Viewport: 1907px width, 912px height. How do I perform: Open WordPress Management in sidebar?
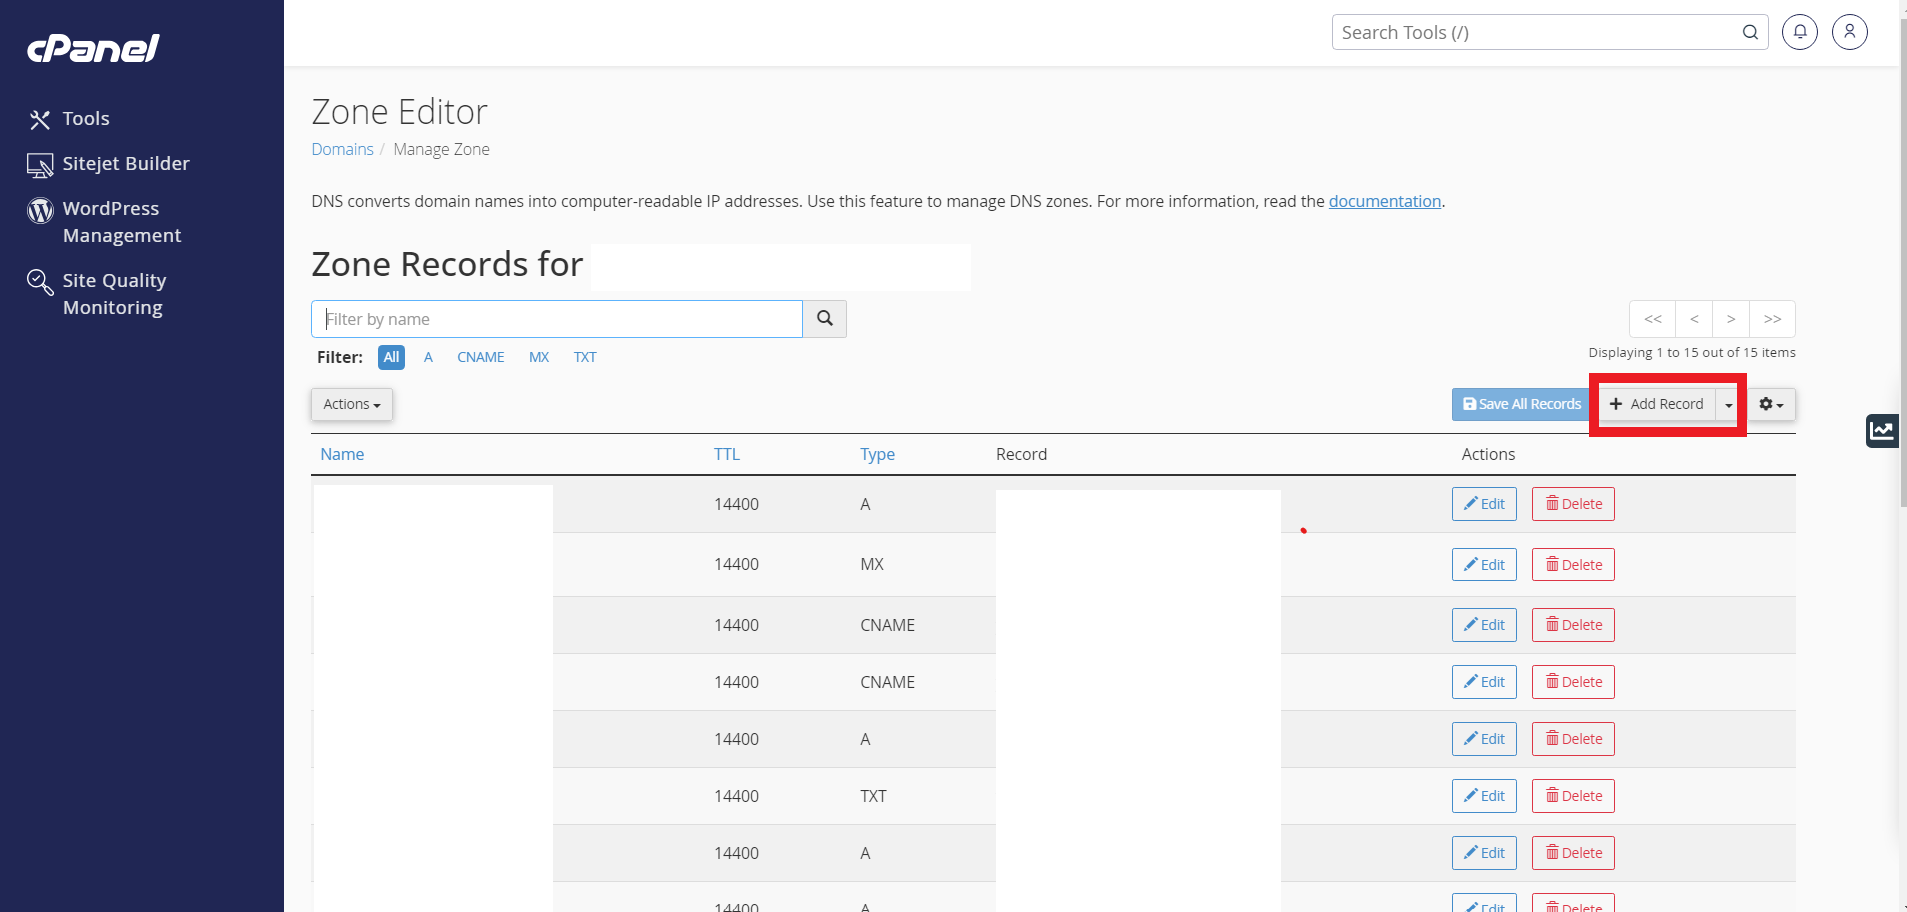[x=104, y=222]
